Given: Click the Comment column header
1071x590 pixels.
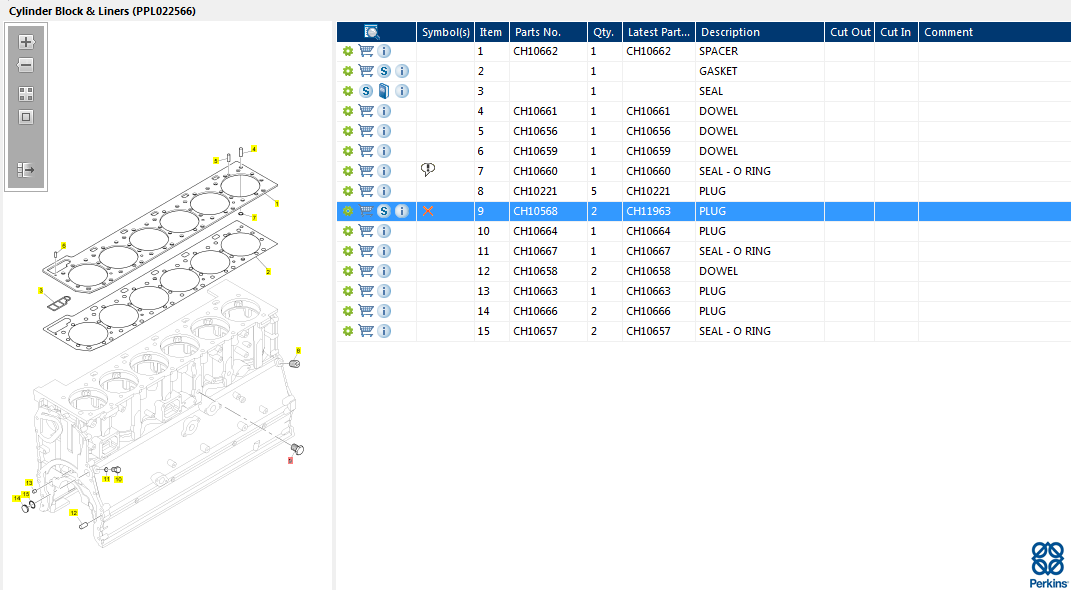Looking at the screenshot, I should pyautogui.click(x=994, y=32).
